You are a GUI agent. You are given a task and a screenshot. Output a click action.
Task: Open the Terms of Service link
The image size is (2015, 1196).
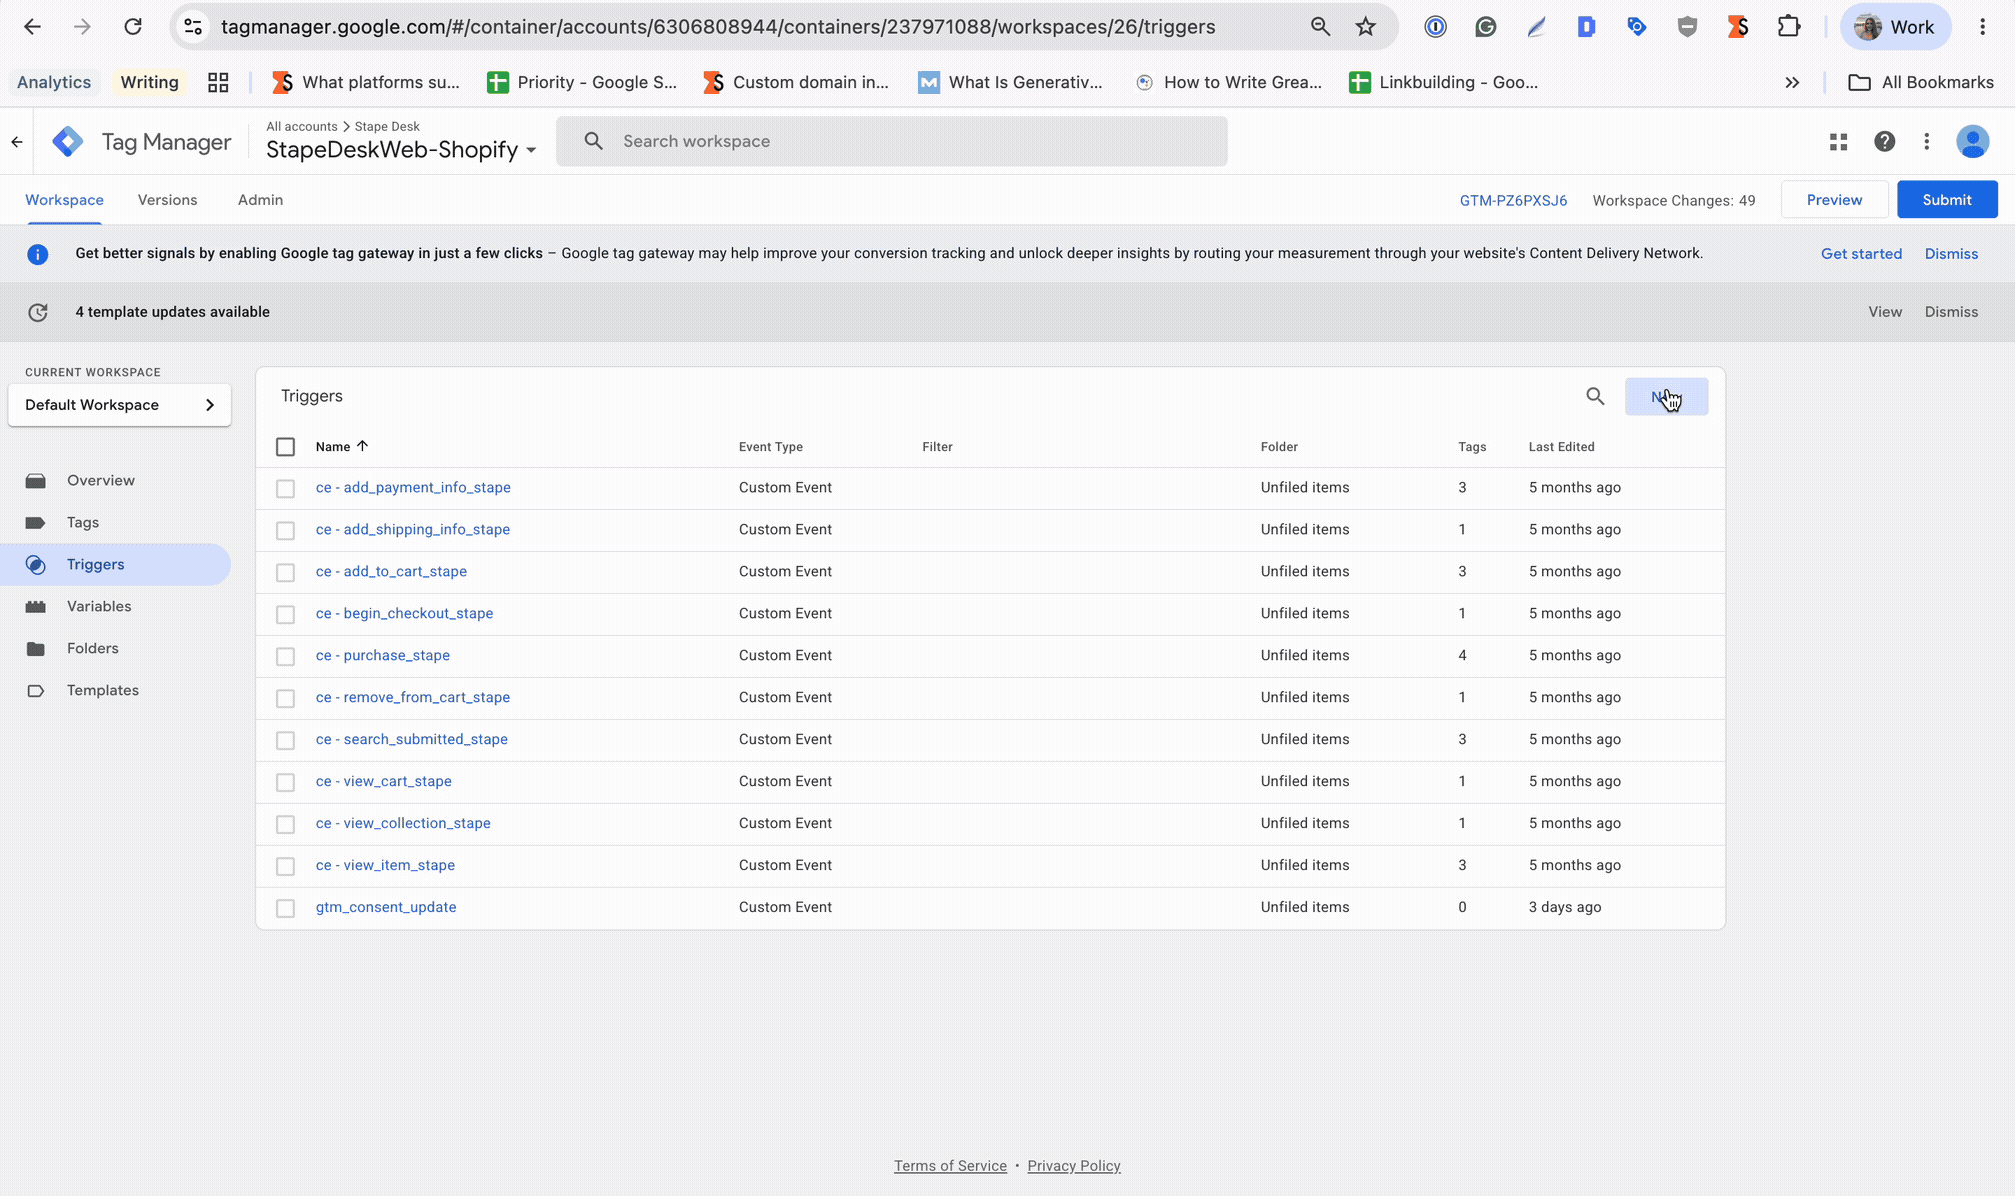point(950,1166)
